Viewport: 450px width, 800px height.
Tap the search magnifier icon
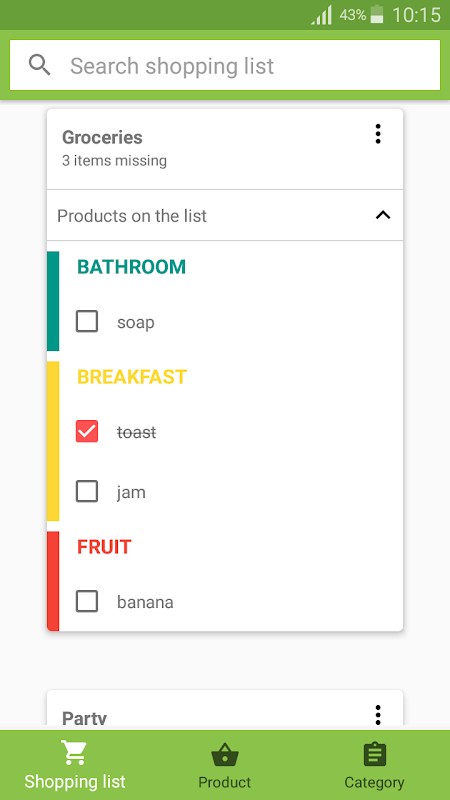39,65
